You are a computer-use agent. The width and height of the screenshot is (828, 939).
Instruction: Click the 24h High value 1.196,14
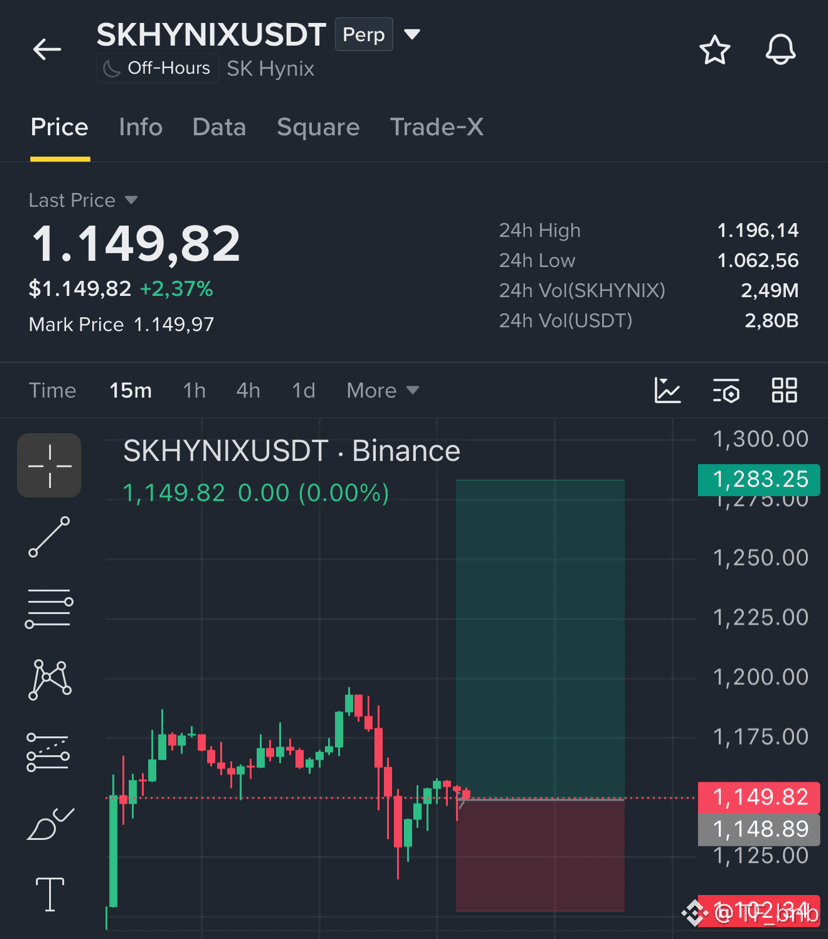757,231
